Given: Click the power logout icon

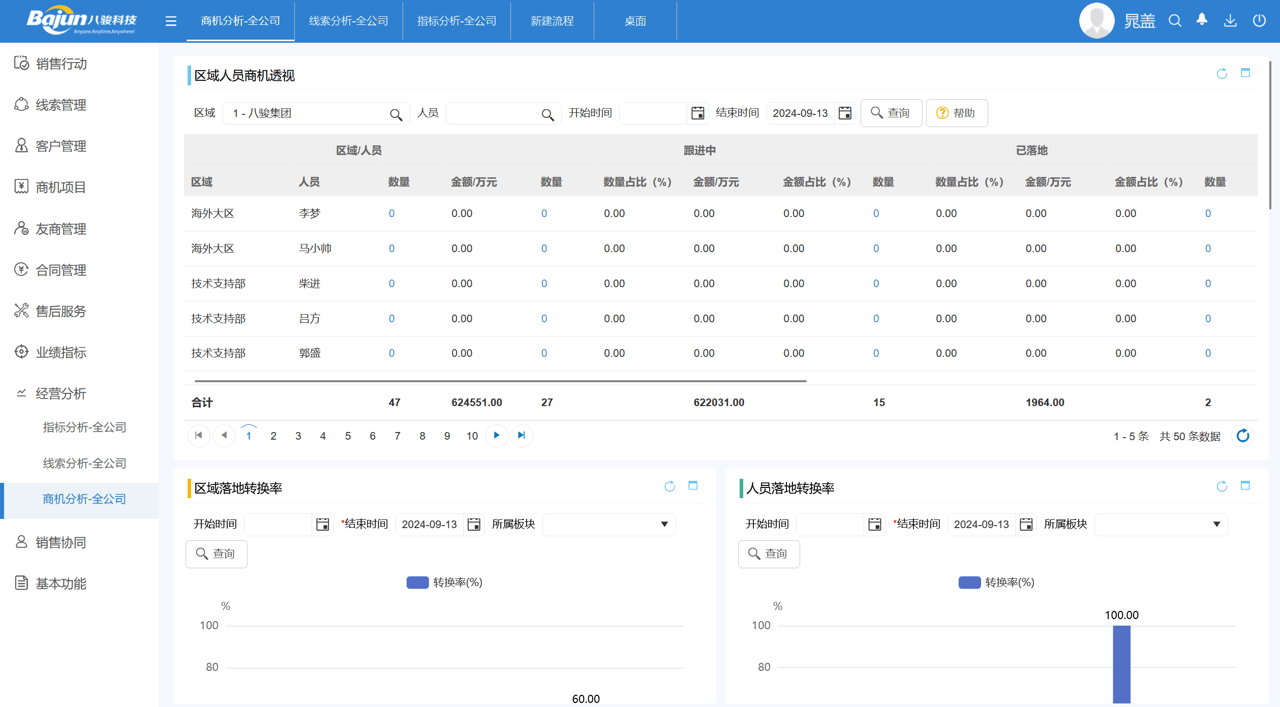Looking at the screenshot, I should tap(1259, 21).
